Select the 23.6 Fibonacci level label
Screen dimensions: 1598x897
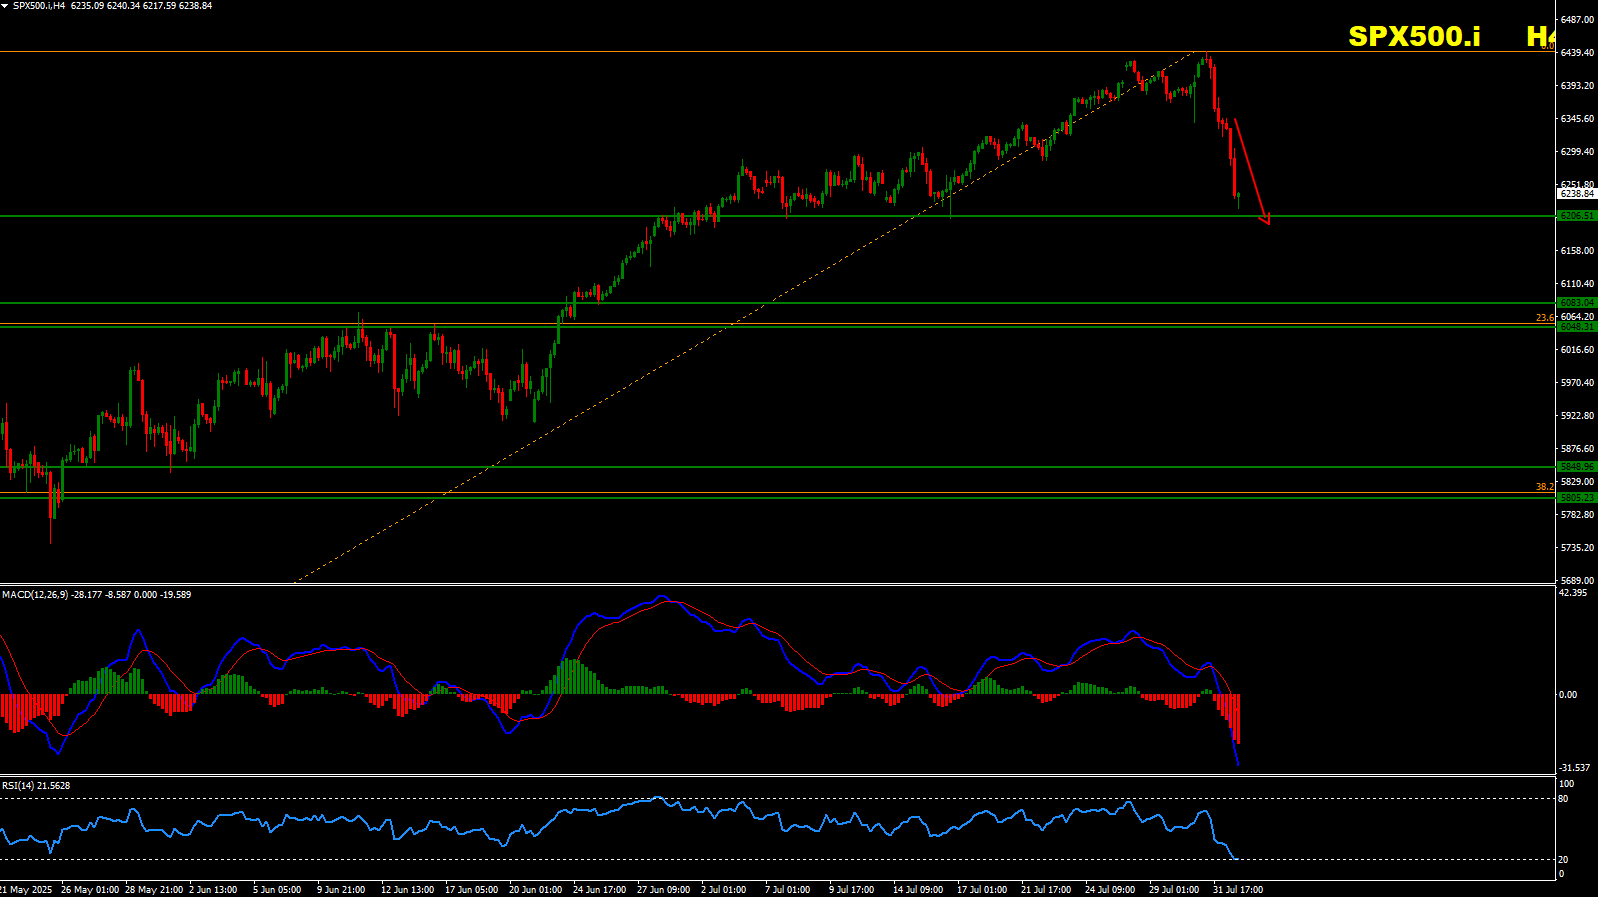coord(1545,318)
